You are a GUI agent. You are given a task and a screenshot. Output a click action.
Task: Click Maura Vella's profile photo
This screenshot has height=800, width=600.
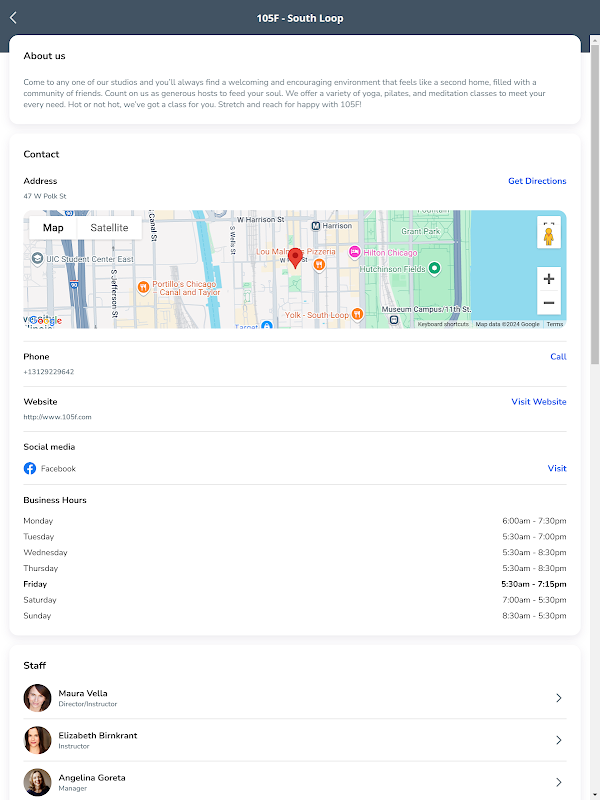pos(37,697)
